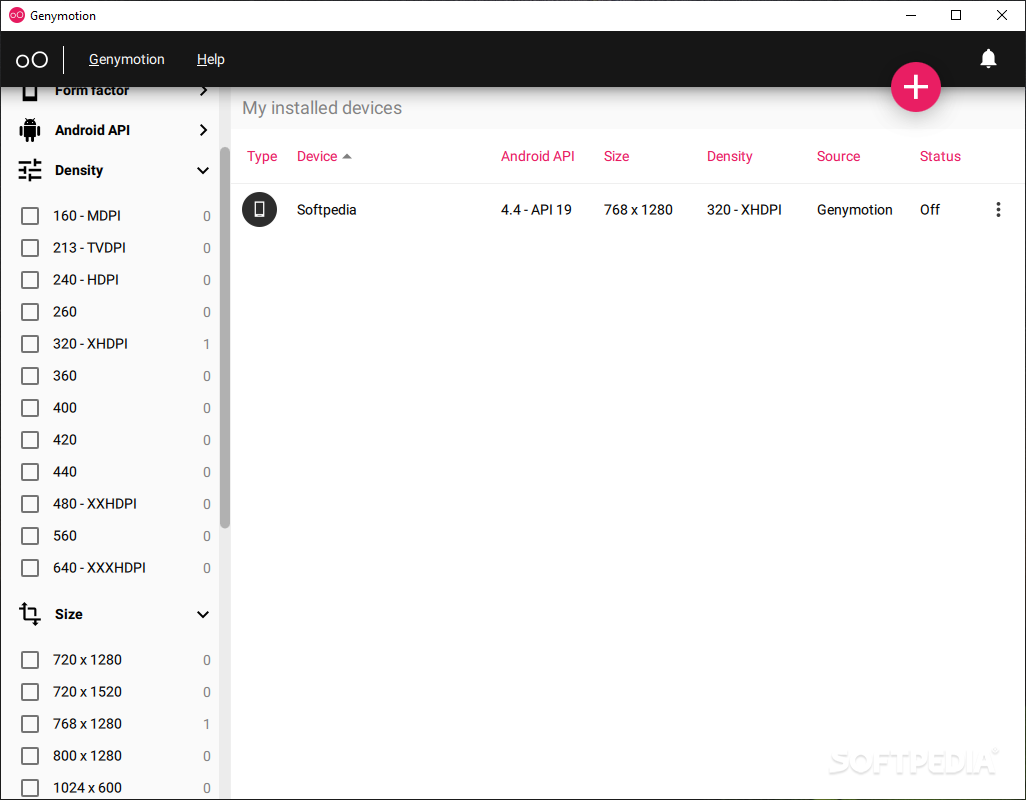This screenshot has height=800, width=1026.
Task: Check the 320 - XHDPI filter
Action: click(30, 344)
